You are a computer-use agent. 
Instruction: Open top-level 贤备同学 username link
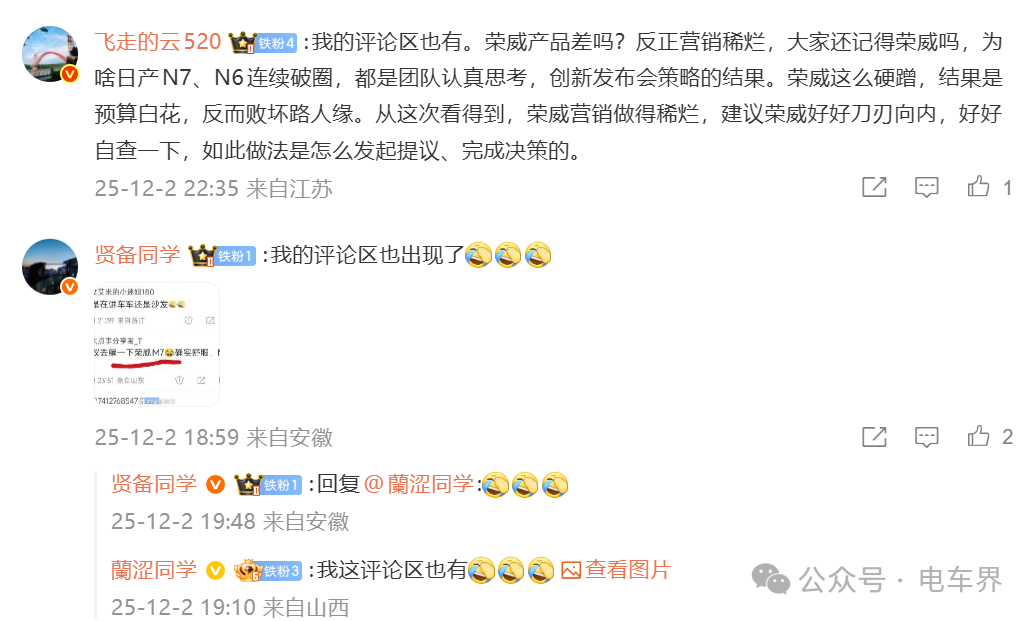click(x=137, y=255)
